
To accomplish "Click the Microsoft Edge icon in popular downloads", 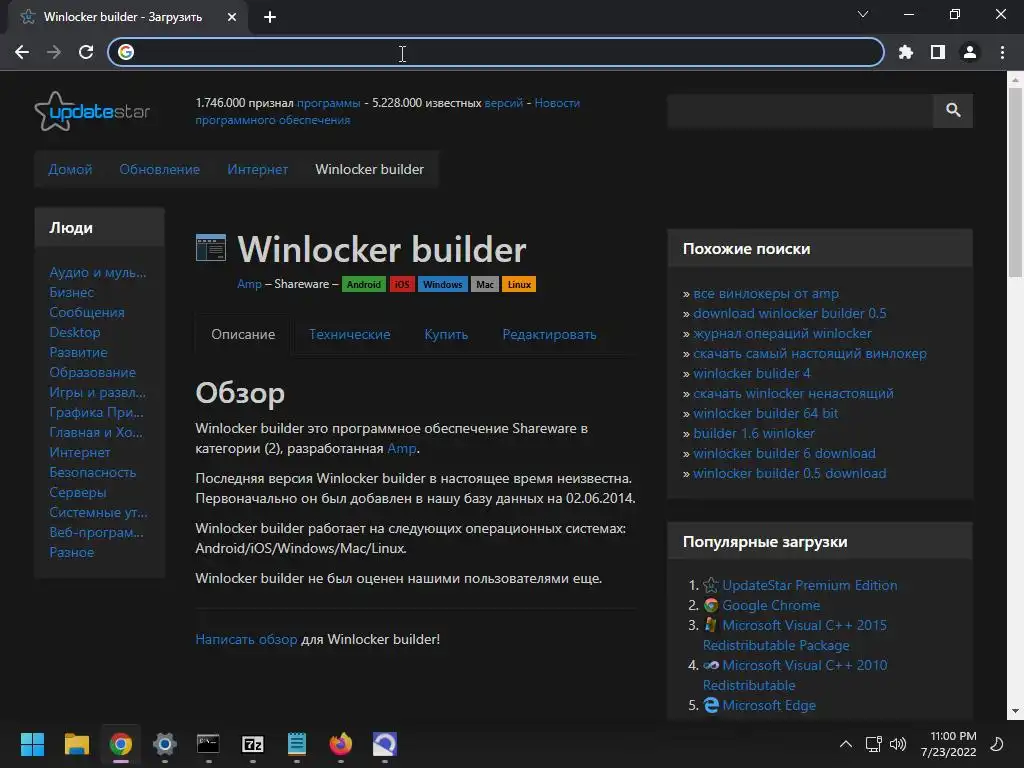I will click(711, 705).
